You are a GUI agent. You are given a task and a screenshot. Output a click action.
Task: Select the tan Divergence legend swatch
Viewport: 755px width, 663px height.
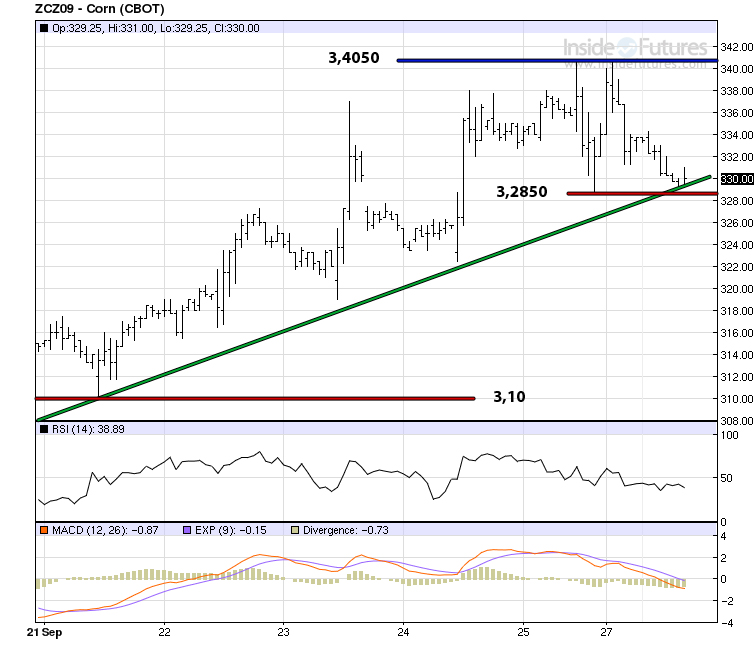click(295, 528)
